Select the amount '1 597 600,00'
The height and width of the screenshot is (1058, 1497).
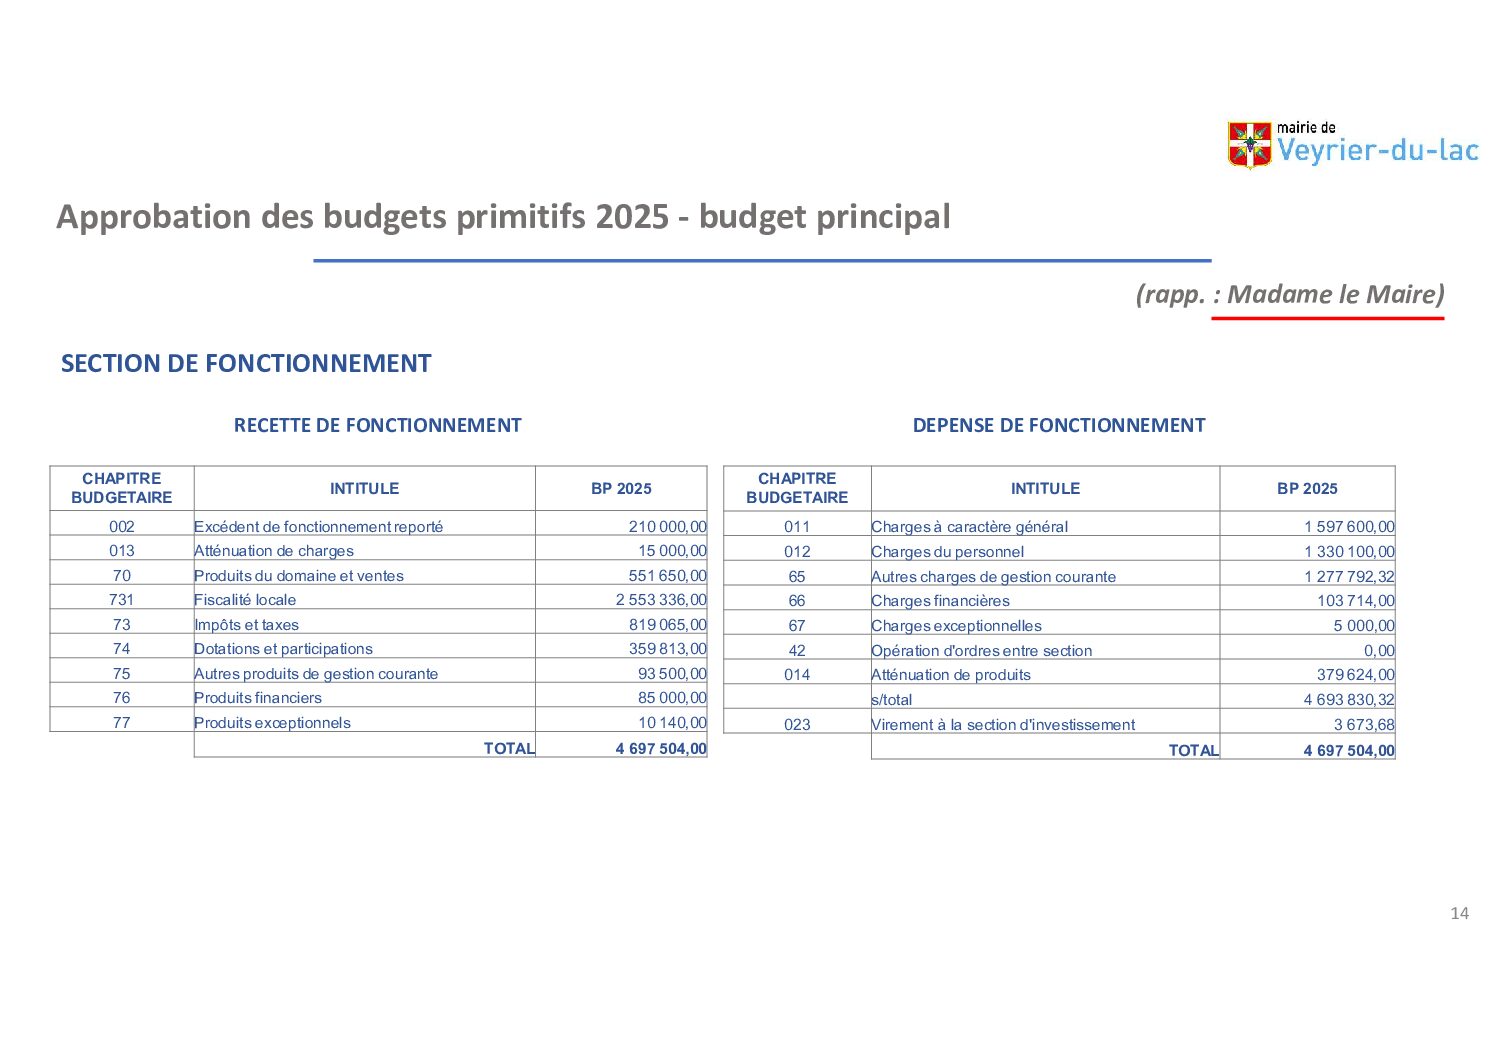pyautogui.click(x=1349, y=527)
